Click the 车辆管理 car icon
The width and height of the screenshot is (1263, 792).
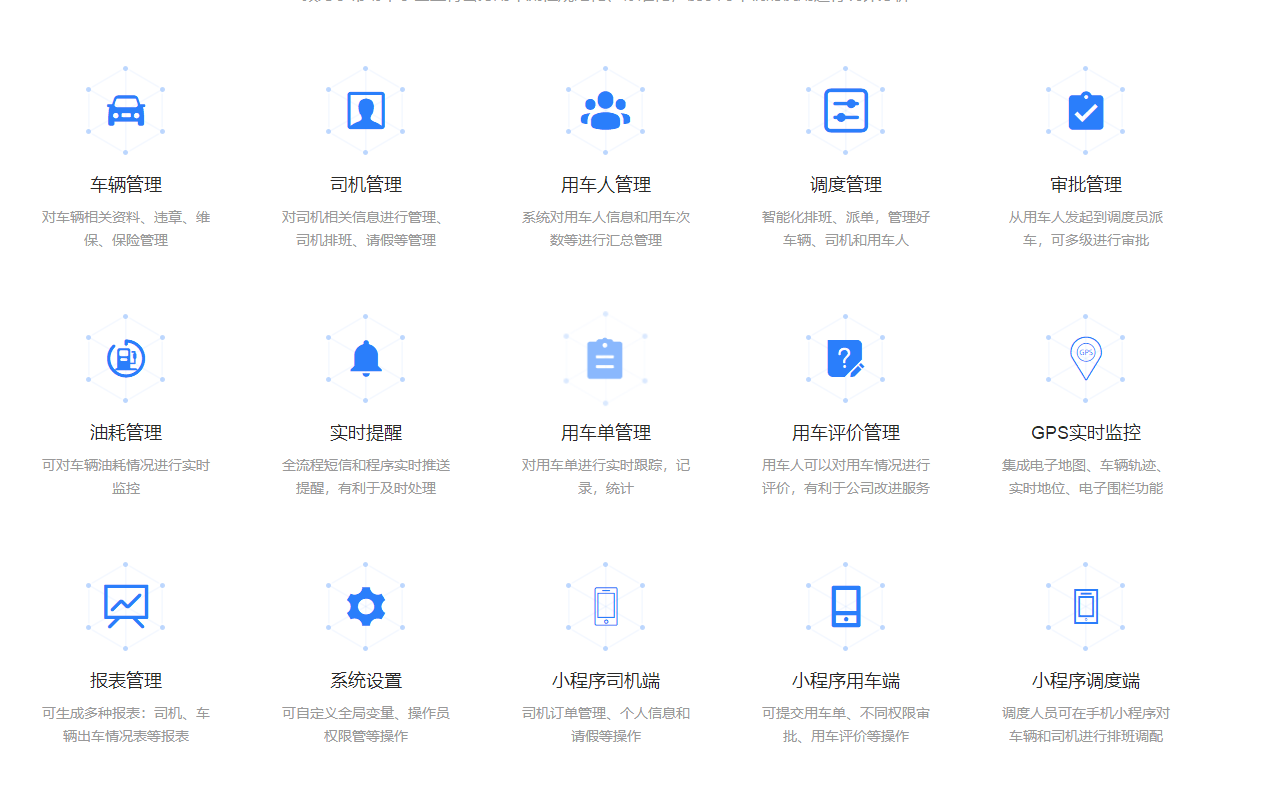125,110
